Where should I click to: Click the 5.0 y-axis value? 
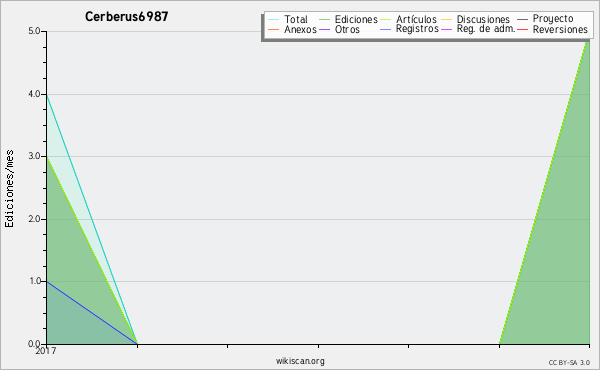click(x=34, y=31)
